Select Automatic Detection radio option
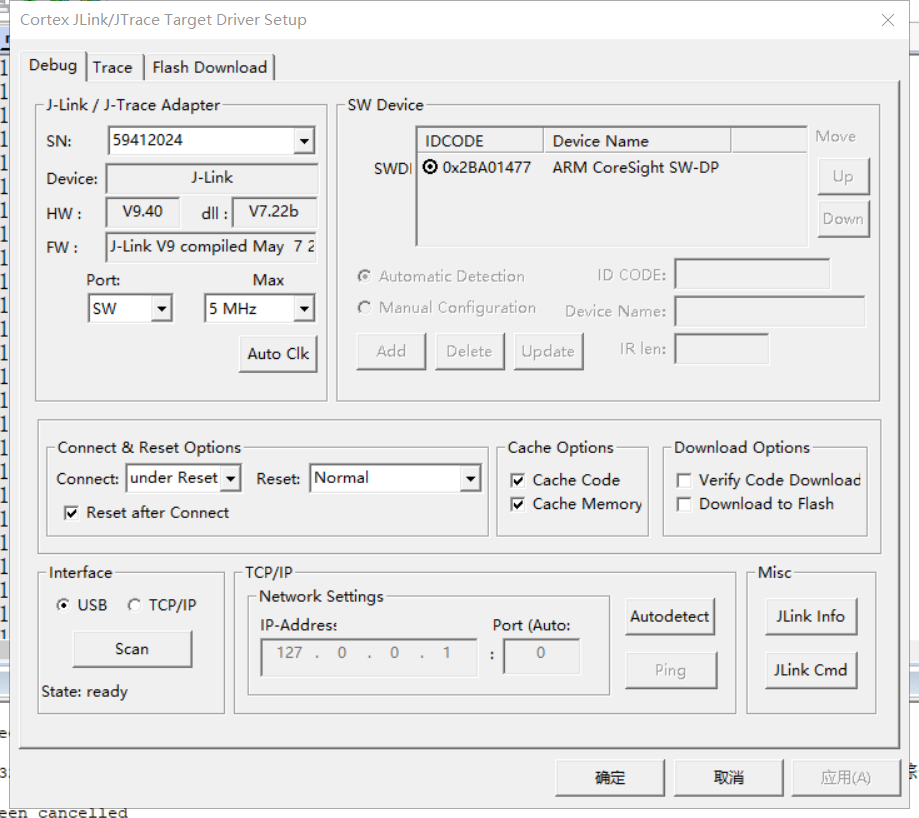919x818 pixels. click(x=365, y=276)
